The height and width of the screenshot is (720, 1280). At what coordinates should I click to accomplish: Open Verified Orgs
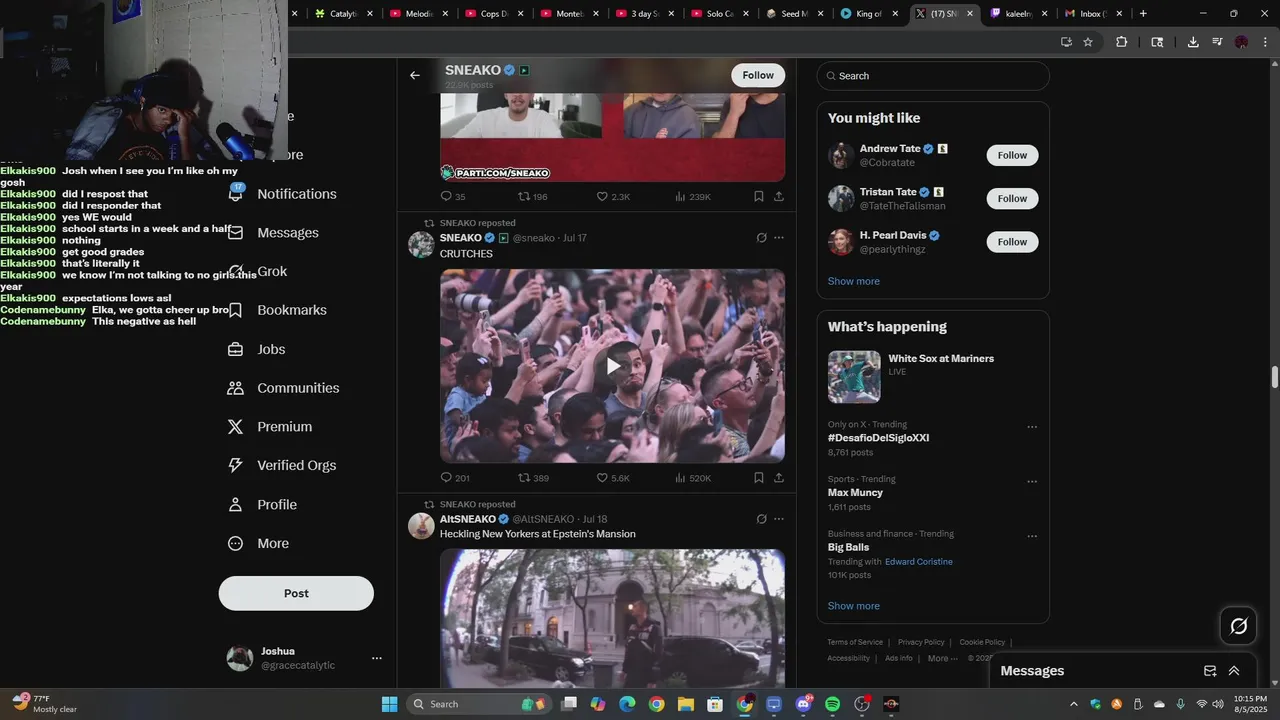tap(281, 465)
